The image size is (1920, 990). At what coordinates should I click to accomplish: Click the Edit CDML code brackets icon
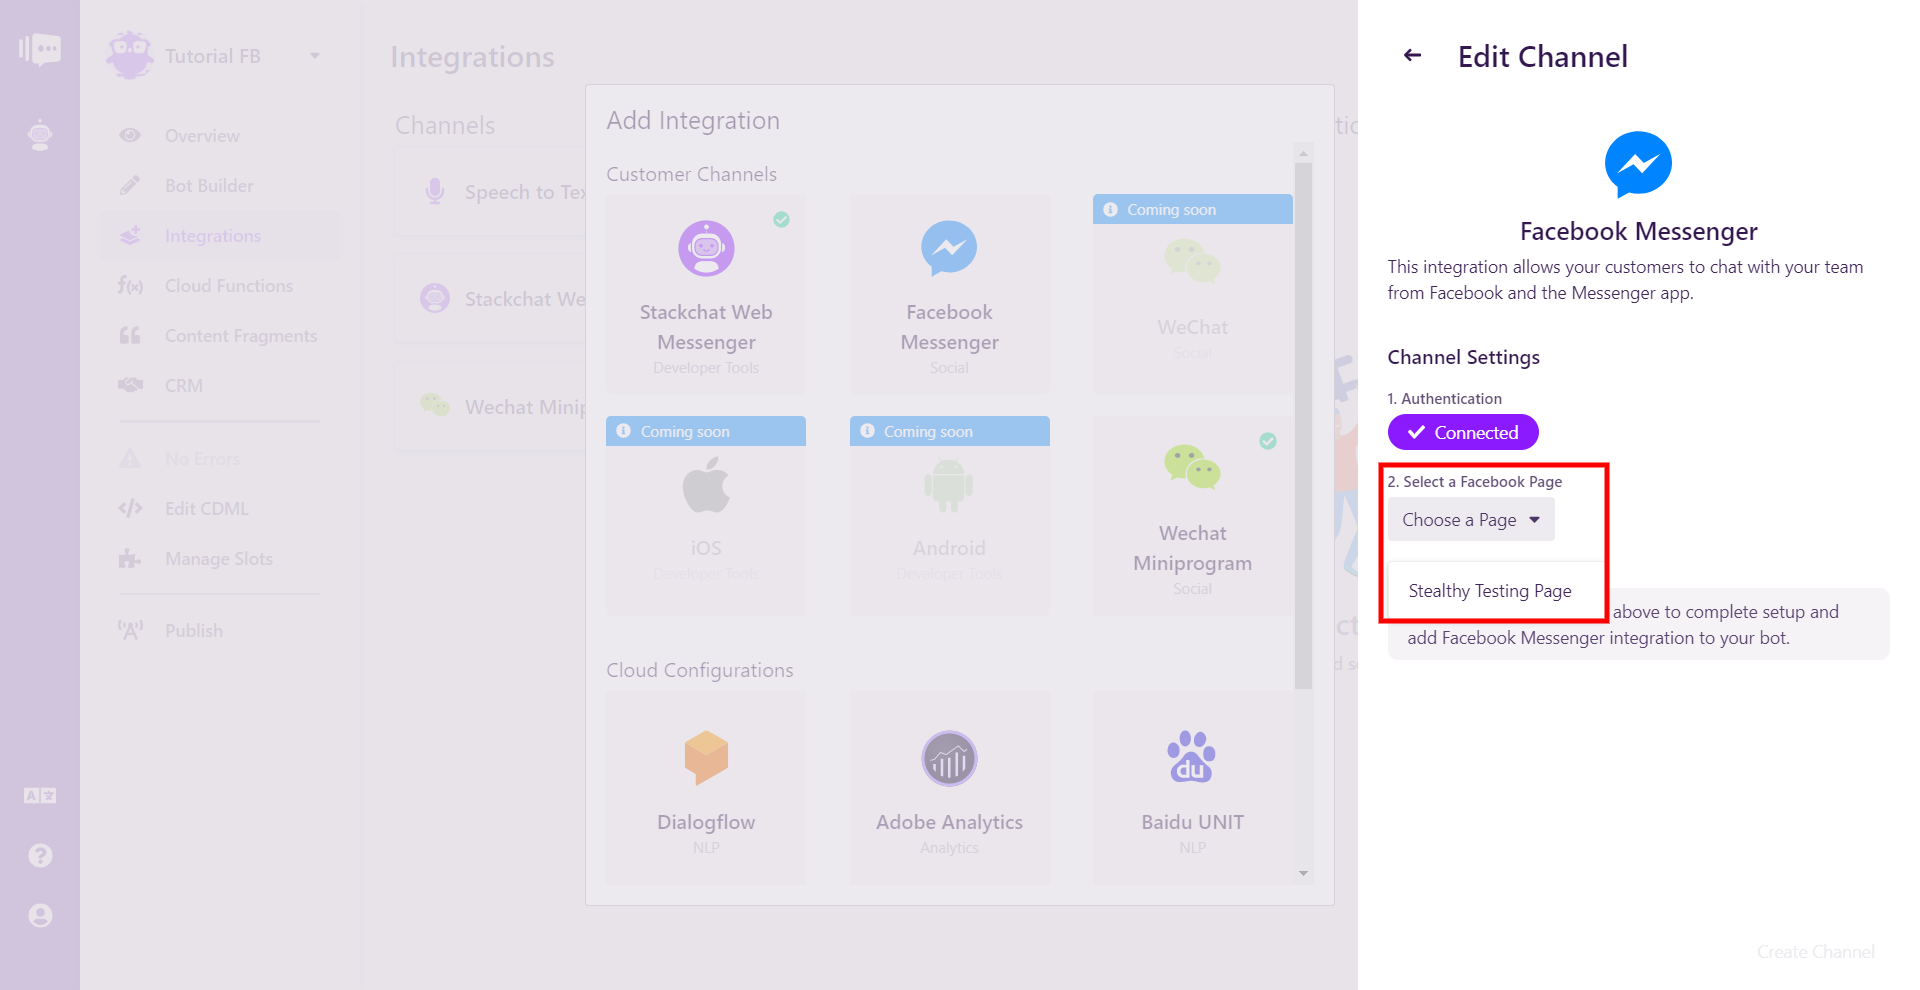coord(130,509)
